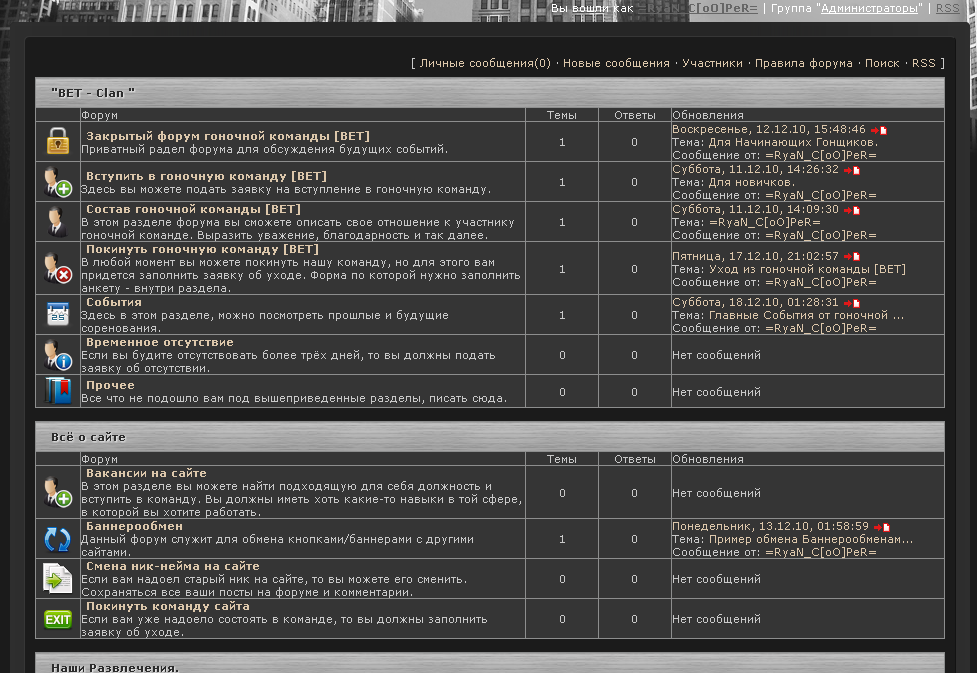Image resolution: width=977 pixels, height=673 pixels.
Task: Click the document arrow icon beside Смена ник-нейма
Action: pos(58,578)
